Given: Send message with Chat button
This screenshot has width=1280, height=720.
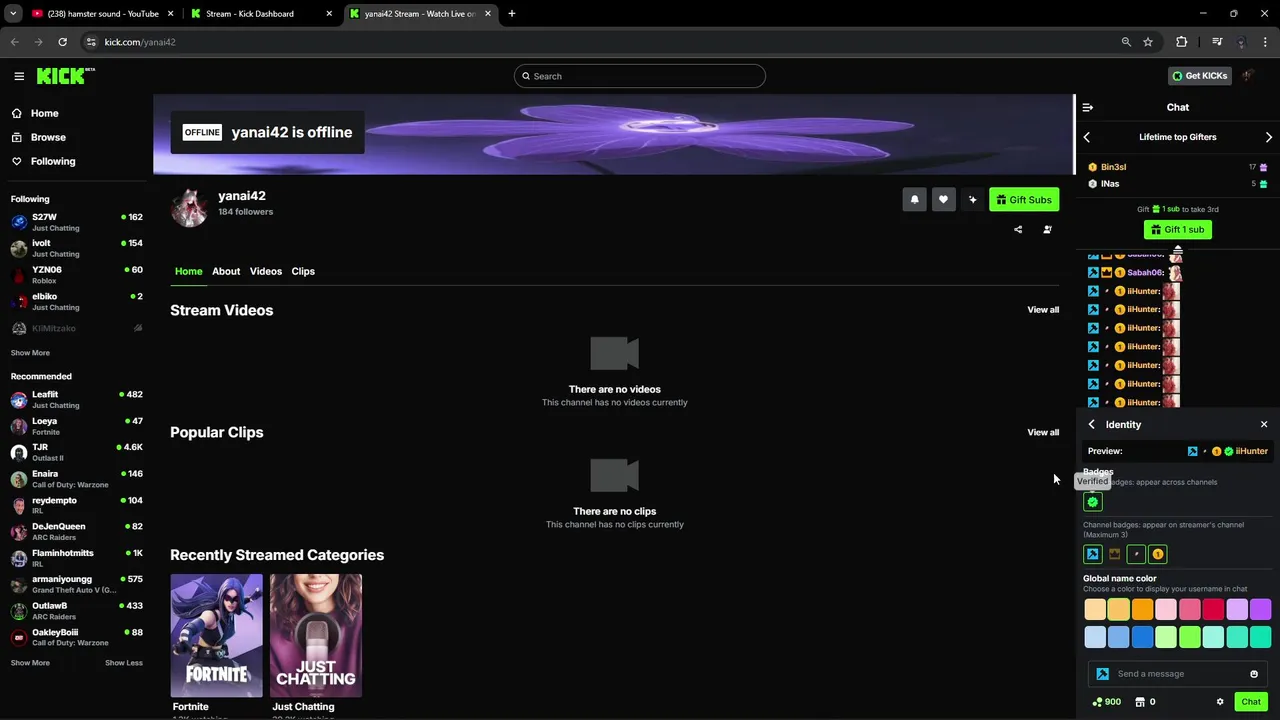Looking at the screenshot, I should (1251, 702).
